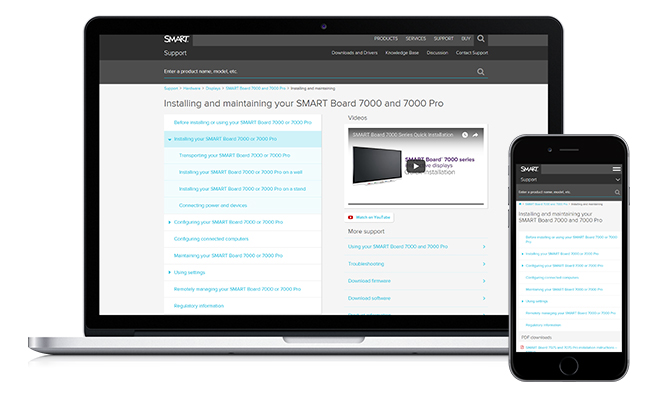This screenshot has height=397, width=658.
Task: Open the SERVICES menu
Action: 415,39
